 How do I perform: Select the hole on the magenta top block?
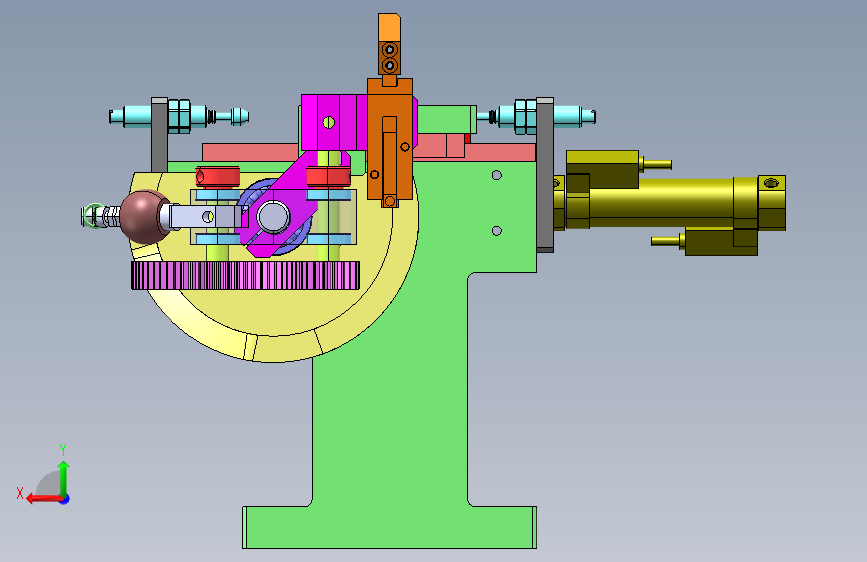tap(328, 122)
